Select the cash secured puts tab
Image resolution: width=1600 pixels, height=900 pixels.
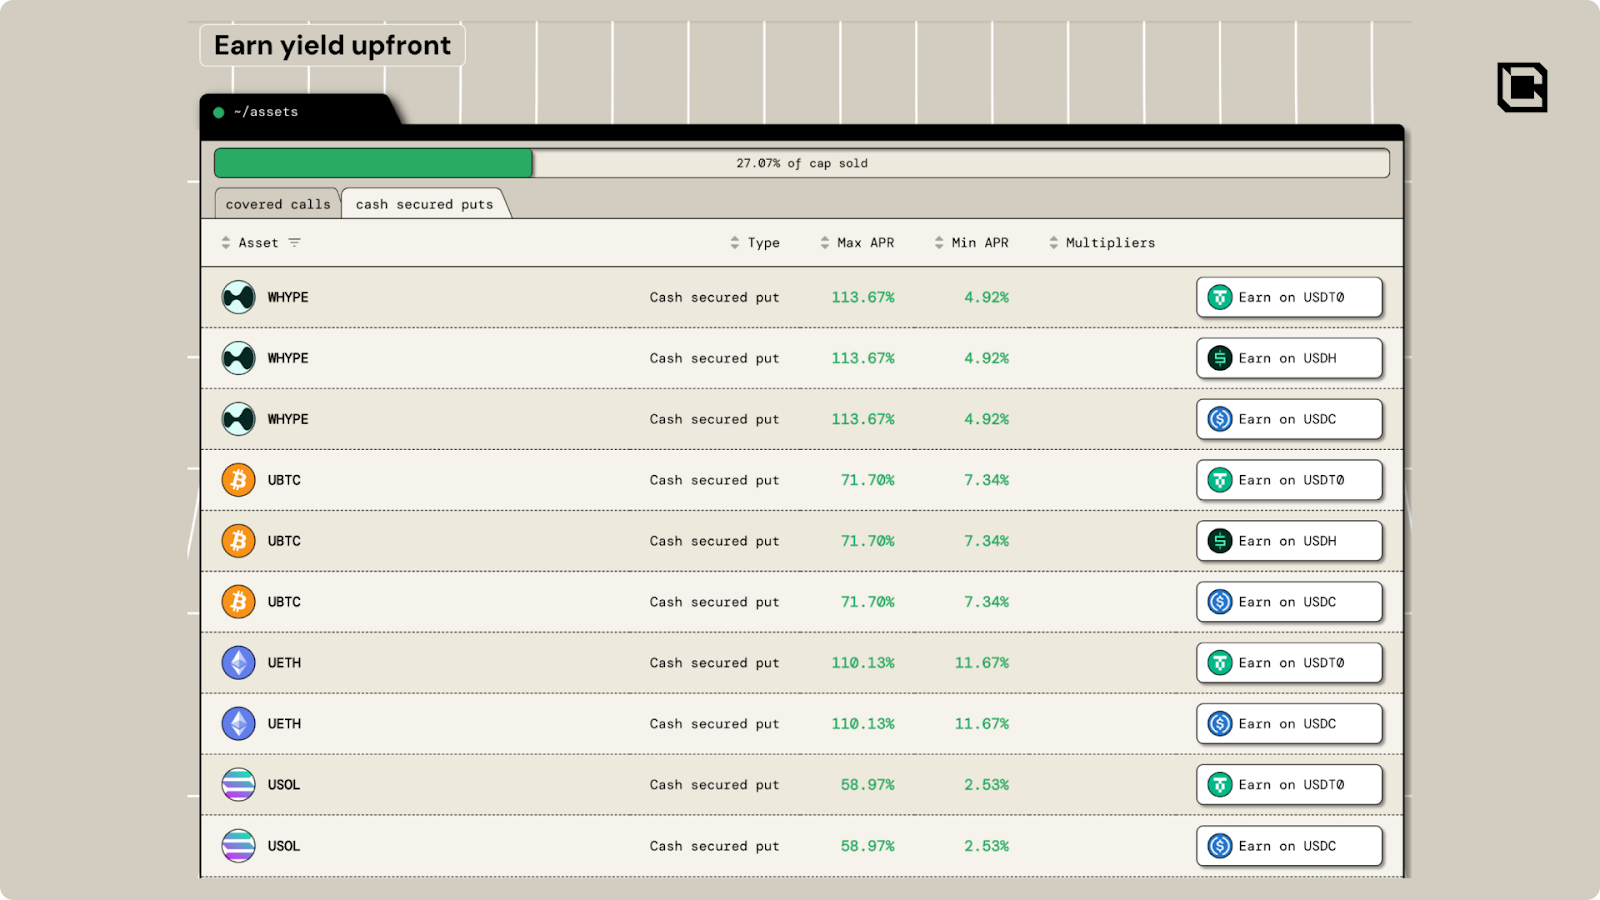tap(424, 204)
